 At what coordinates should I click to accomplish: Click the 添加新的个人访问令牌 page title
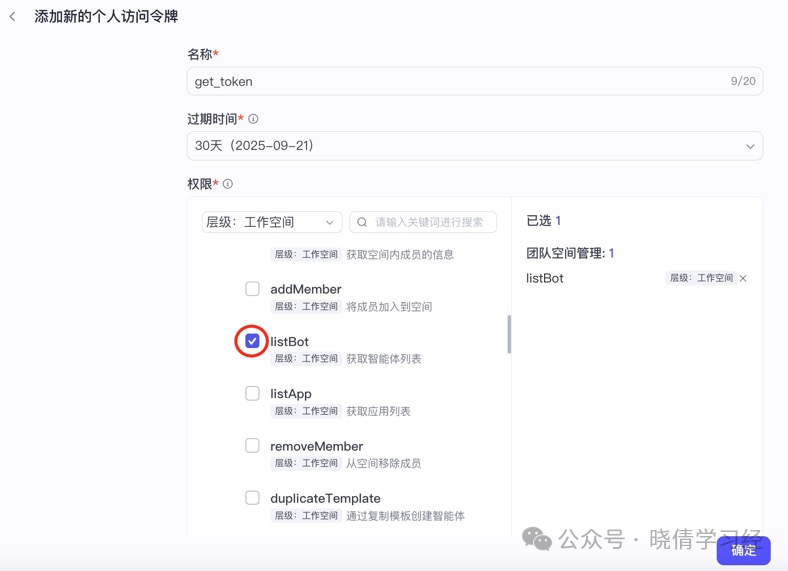[x=106, y=17]
